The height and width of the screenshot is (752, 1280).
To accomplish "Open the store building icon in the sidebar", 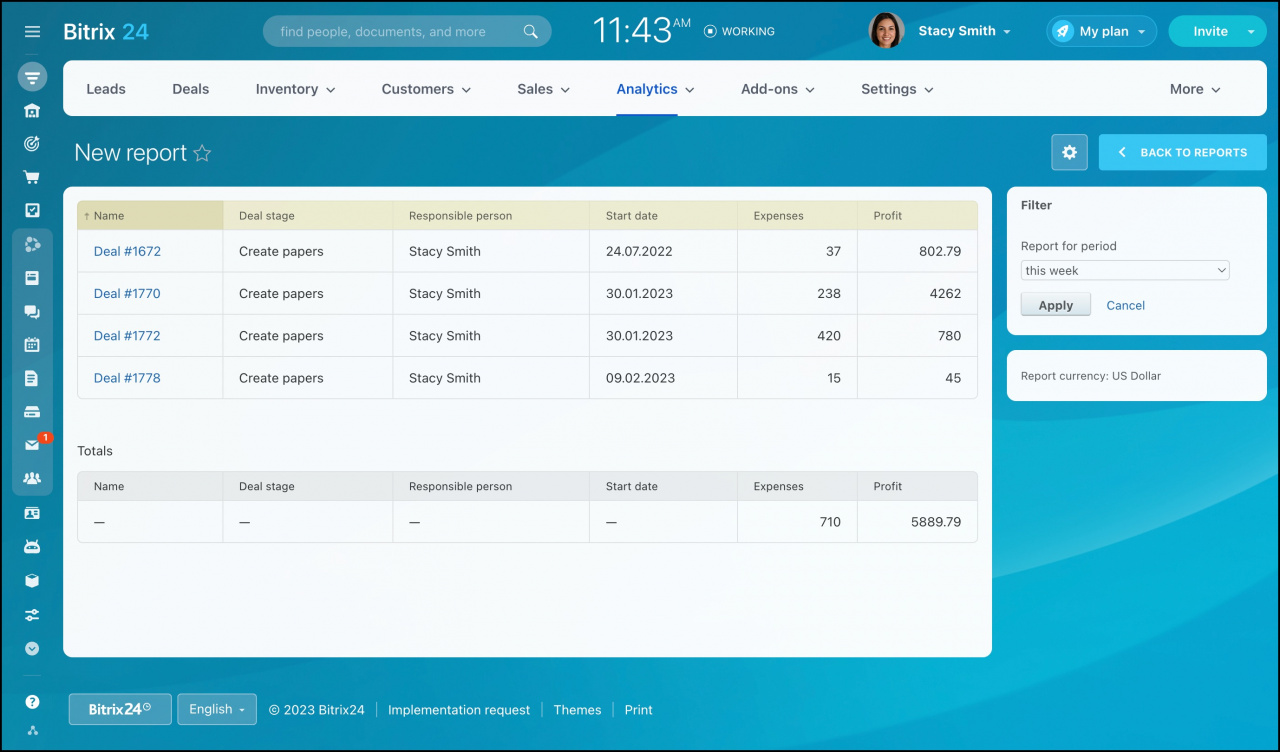I will (32, 110).
